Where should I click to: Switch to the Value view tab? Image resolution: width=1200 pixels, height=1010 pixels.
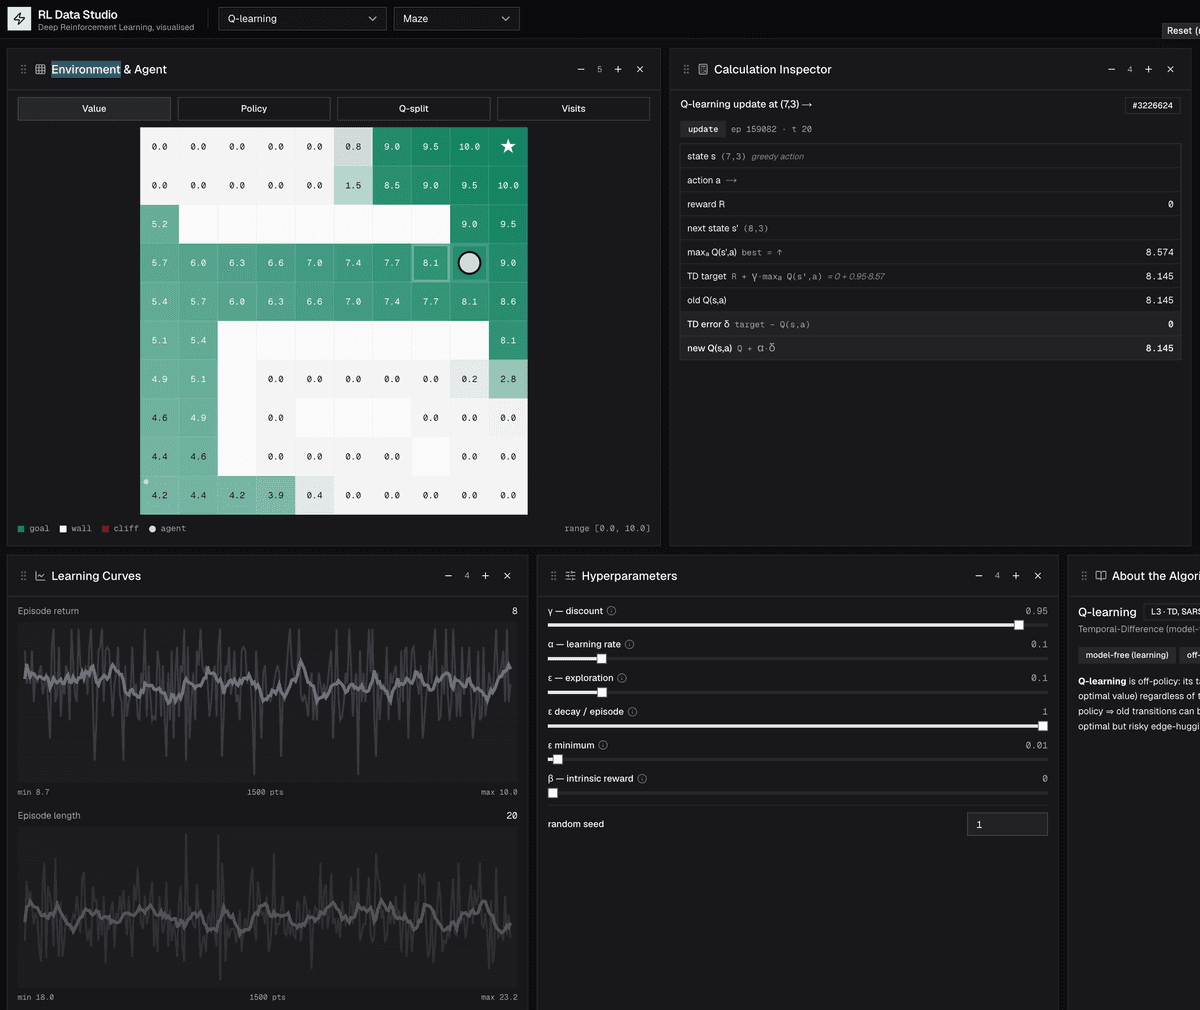pos(94,108)
